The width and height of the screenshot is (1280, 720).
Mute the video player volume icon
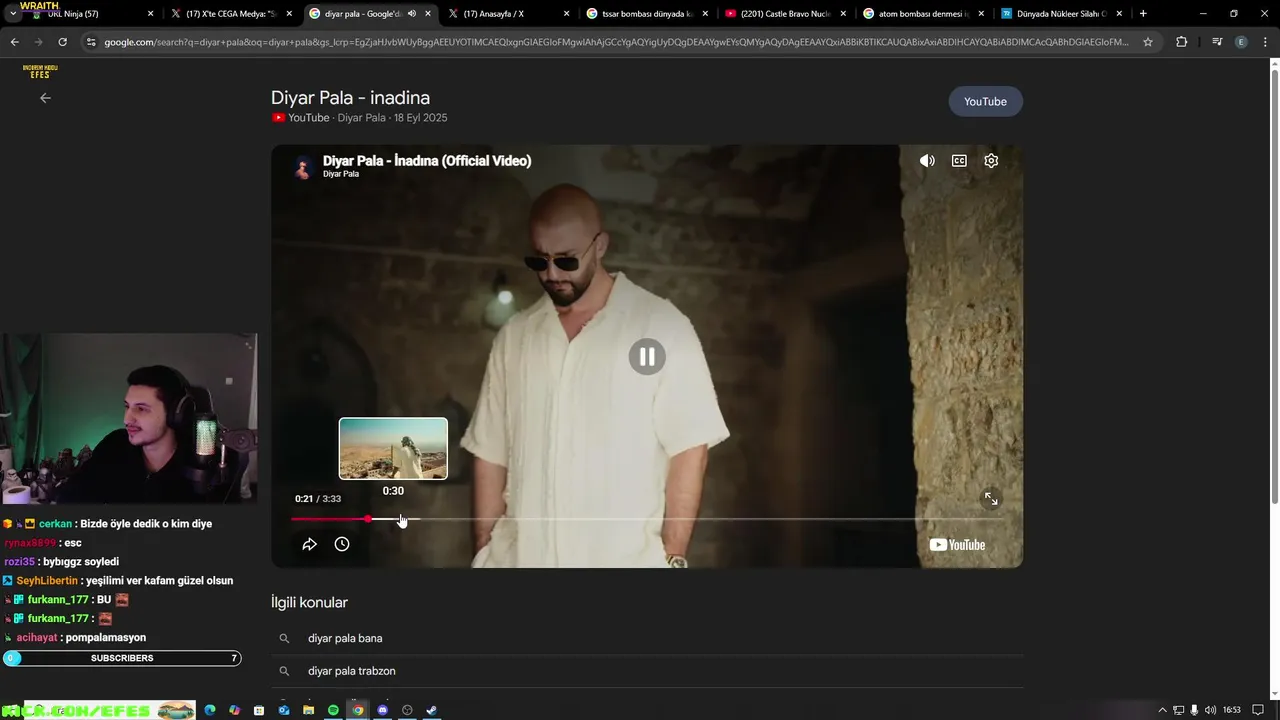click(927, 161)
